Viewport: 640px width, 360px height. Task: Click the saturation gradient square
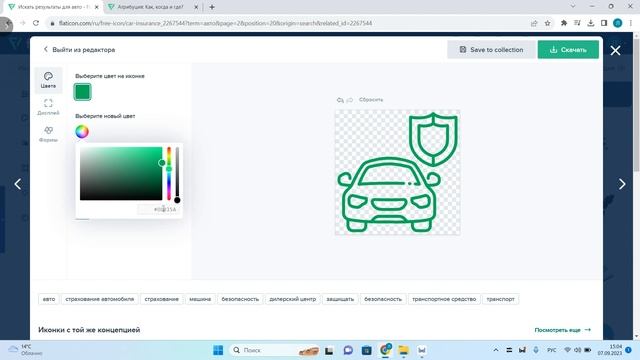click(121, 173)
